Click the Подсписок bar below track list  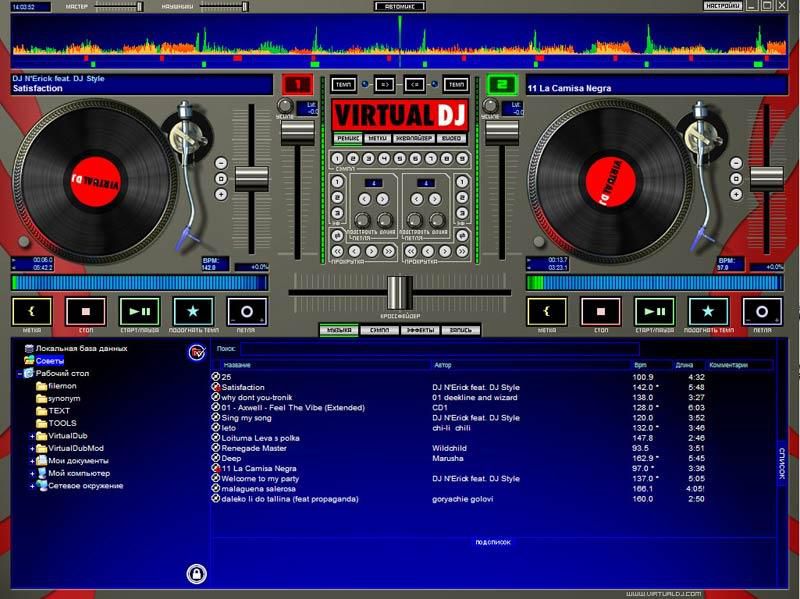pos(493,541)
